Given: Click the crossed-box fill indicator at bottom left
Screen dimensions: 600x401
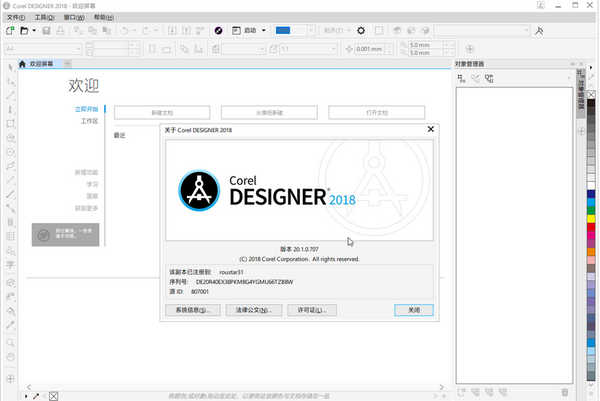Looking at the screenshot, I should click(54, 396).
